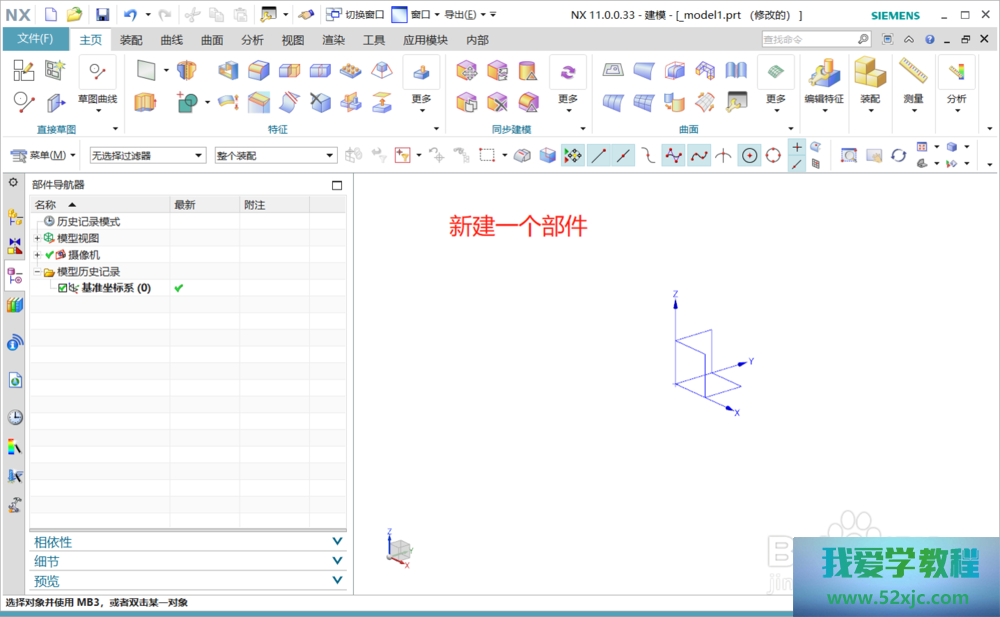This screenshot has width=1000, height=617.
Task: Click the 切换窗口 button
Action: coord(355,14)
